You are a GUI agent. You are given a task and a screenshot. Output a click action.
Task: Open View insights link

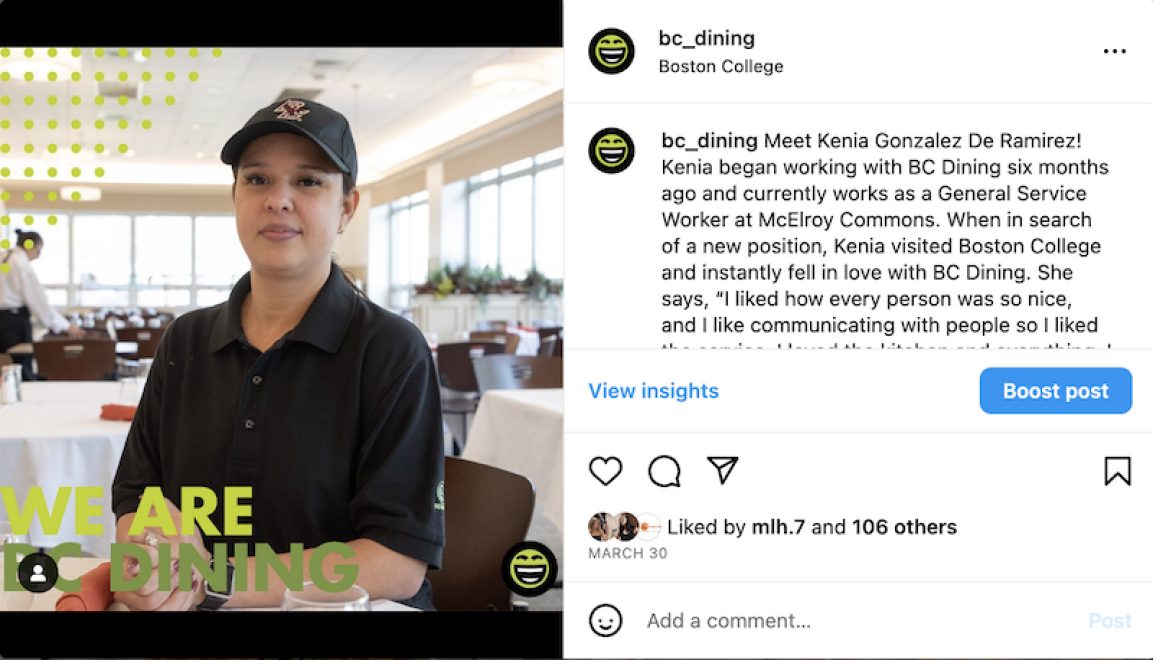(653, 391)
